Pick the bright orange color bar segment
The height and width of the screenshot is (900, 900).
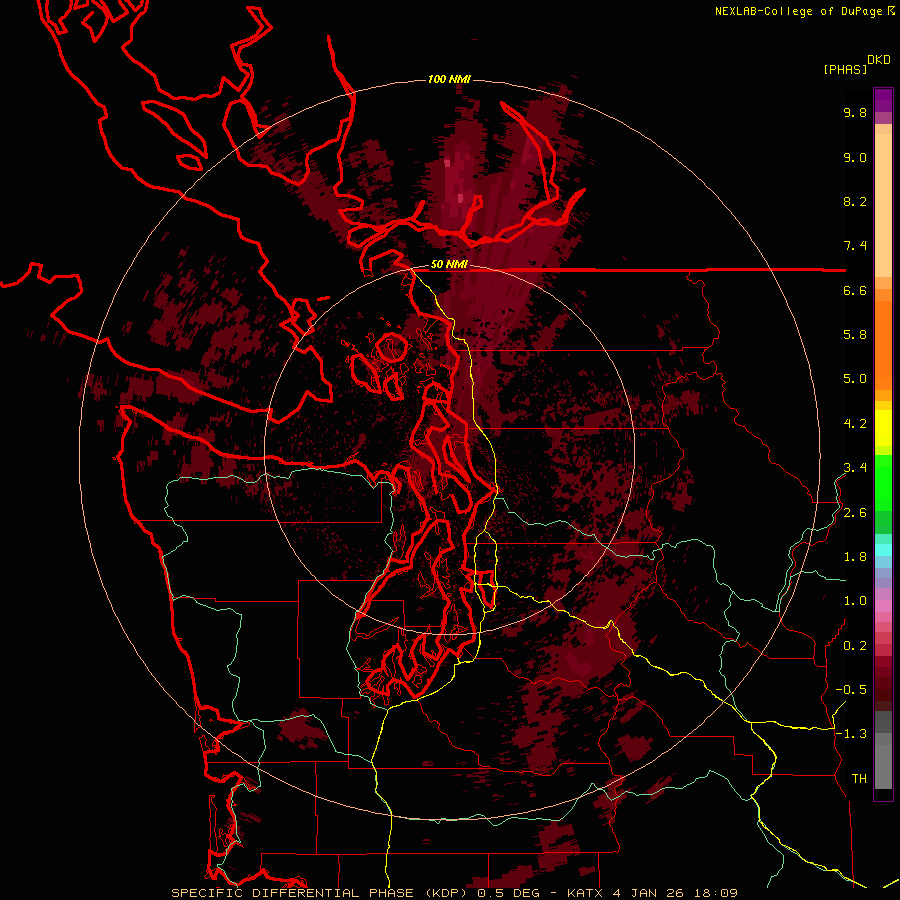[x=883, y=344]
